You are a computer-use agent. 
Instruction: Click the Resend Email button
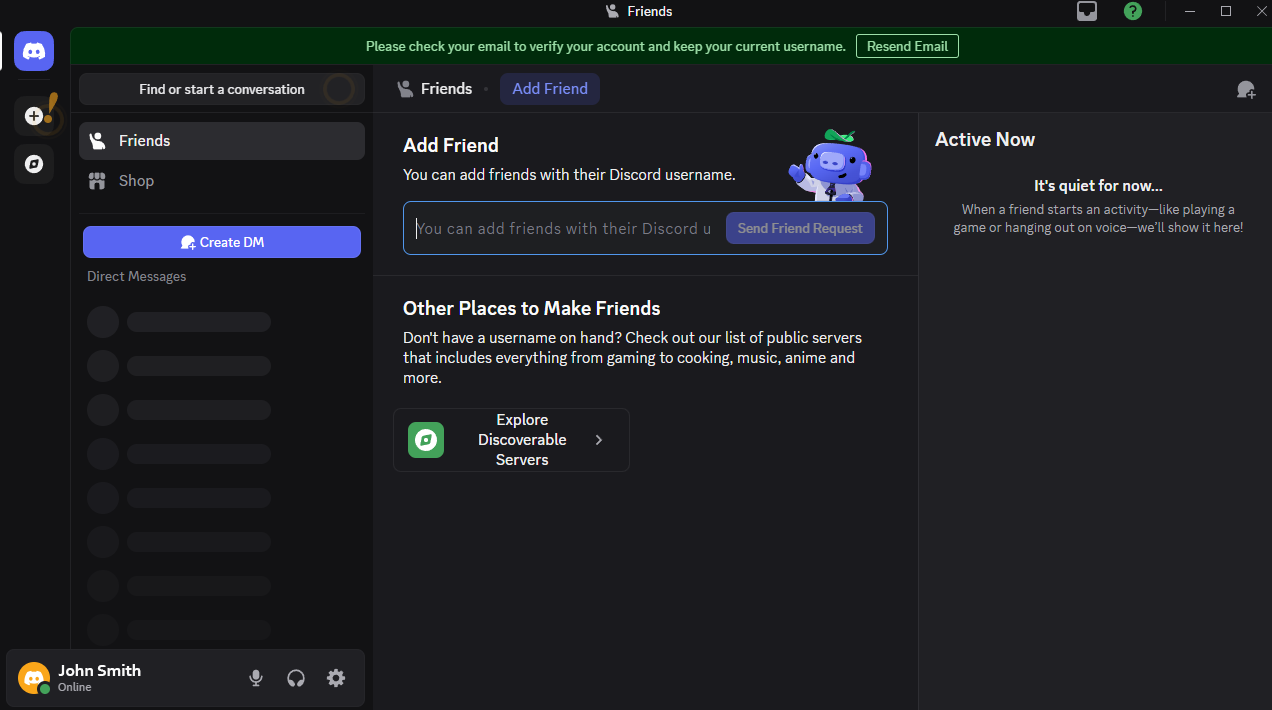(907, 46)
